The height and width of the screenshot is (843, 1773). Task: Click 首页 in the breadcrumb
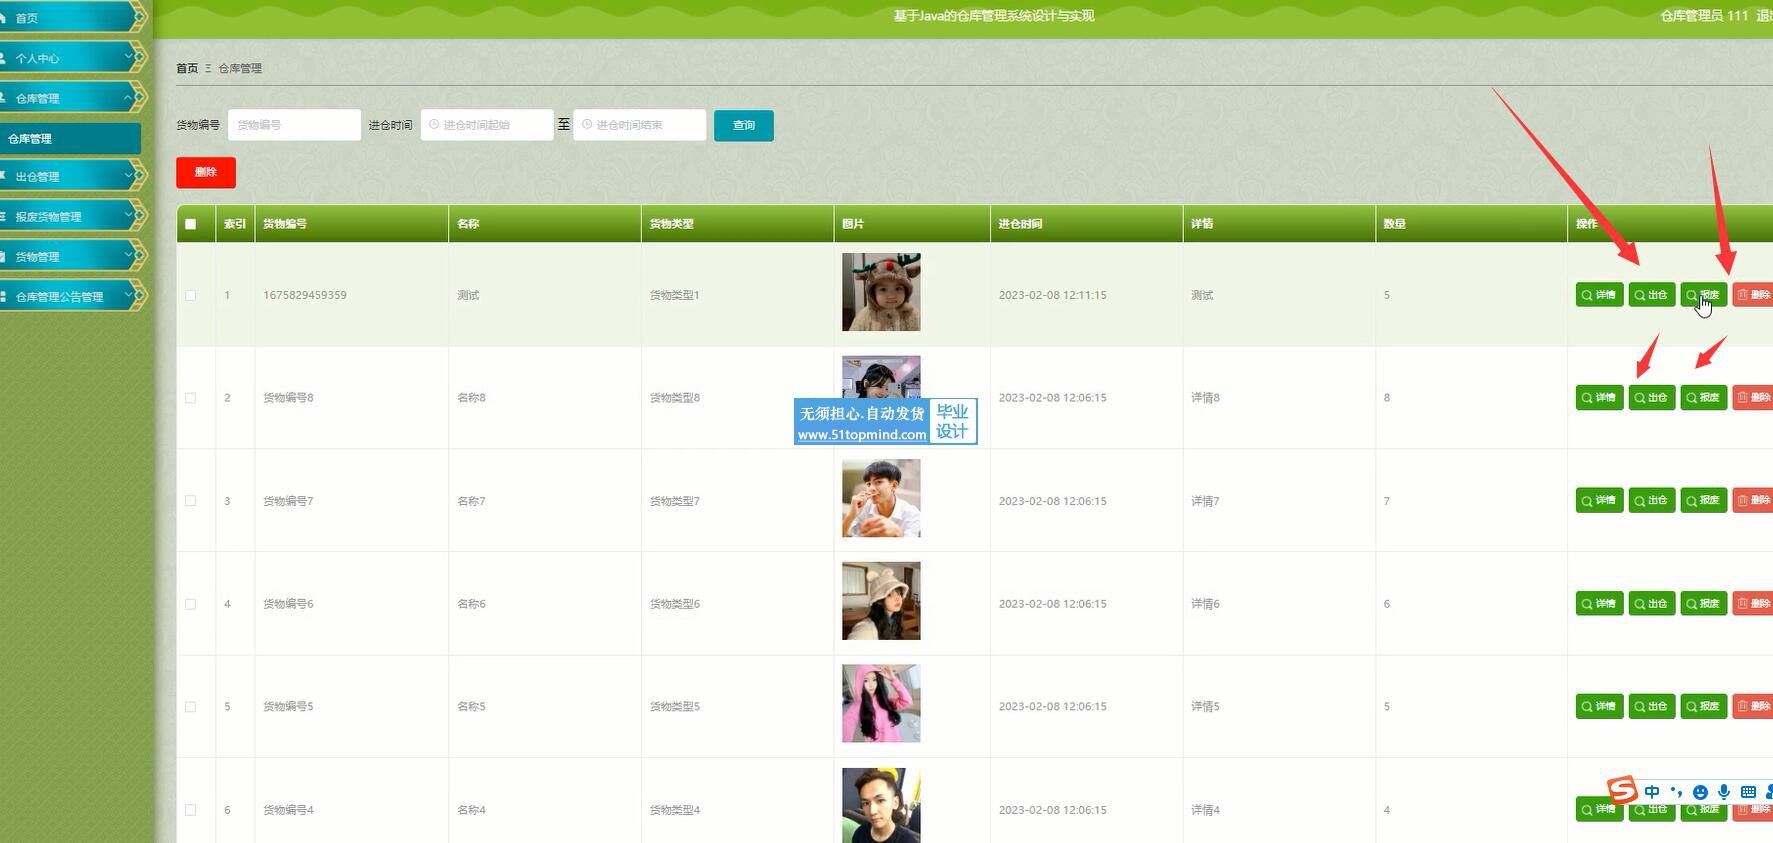187,68
